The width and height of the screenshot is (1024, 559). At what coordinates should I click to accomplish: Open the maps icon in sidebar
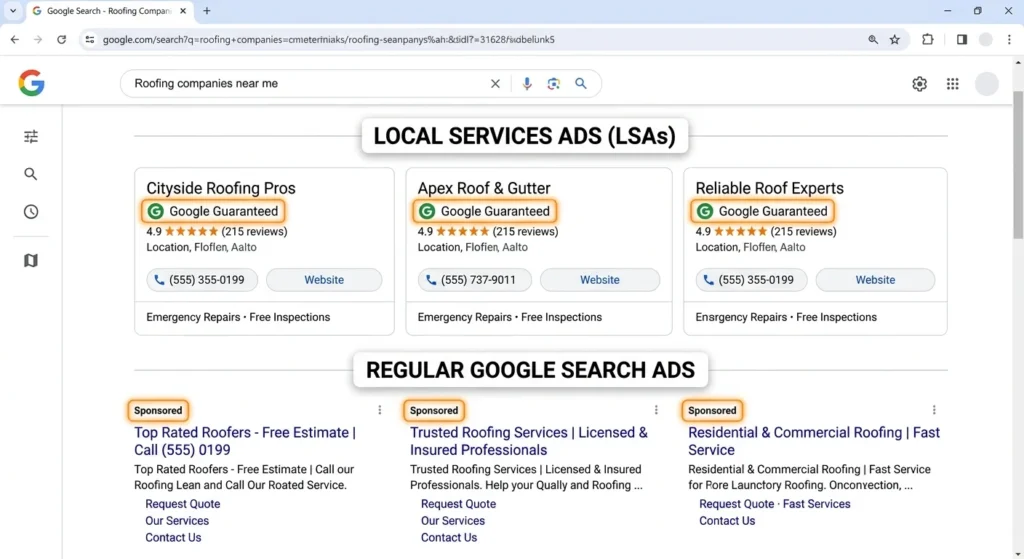tap(31, 261)
